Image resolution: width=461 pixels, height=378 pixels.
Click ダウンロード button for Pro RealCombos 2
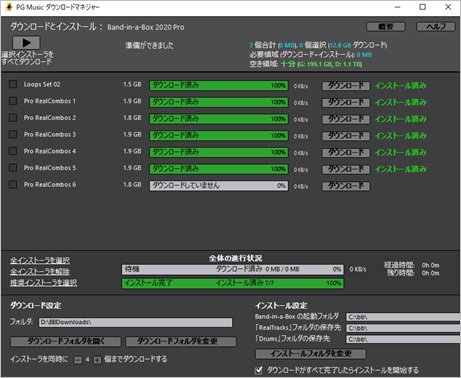click(x=346, y=119)
